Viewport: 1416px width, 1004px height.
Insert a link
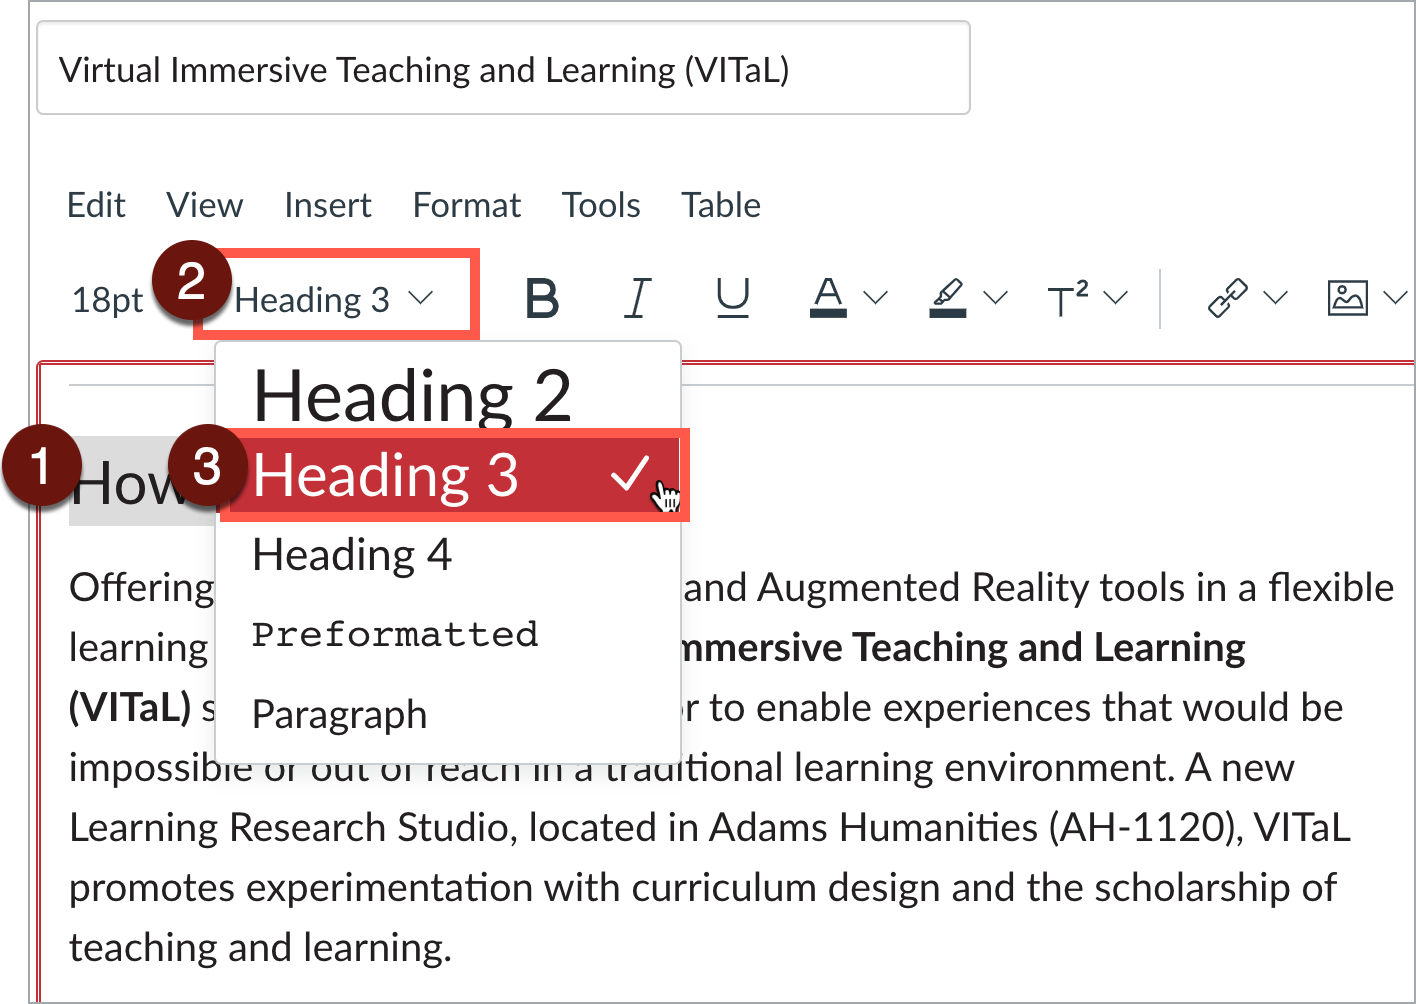1227,297
